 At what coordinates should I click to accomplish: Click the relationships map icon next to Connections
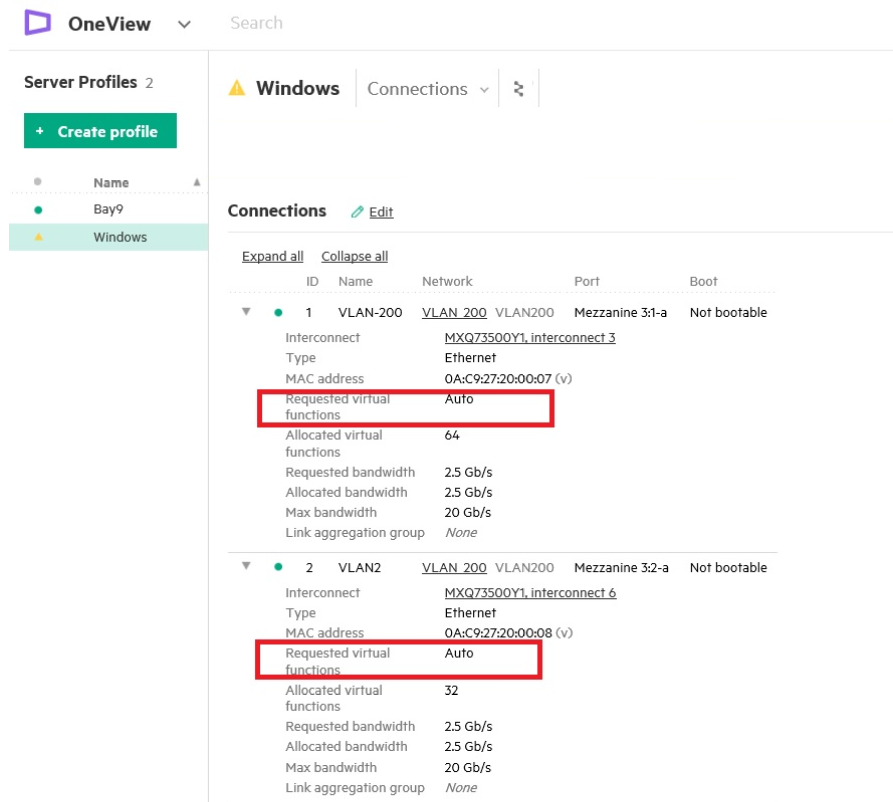[517, 88]
